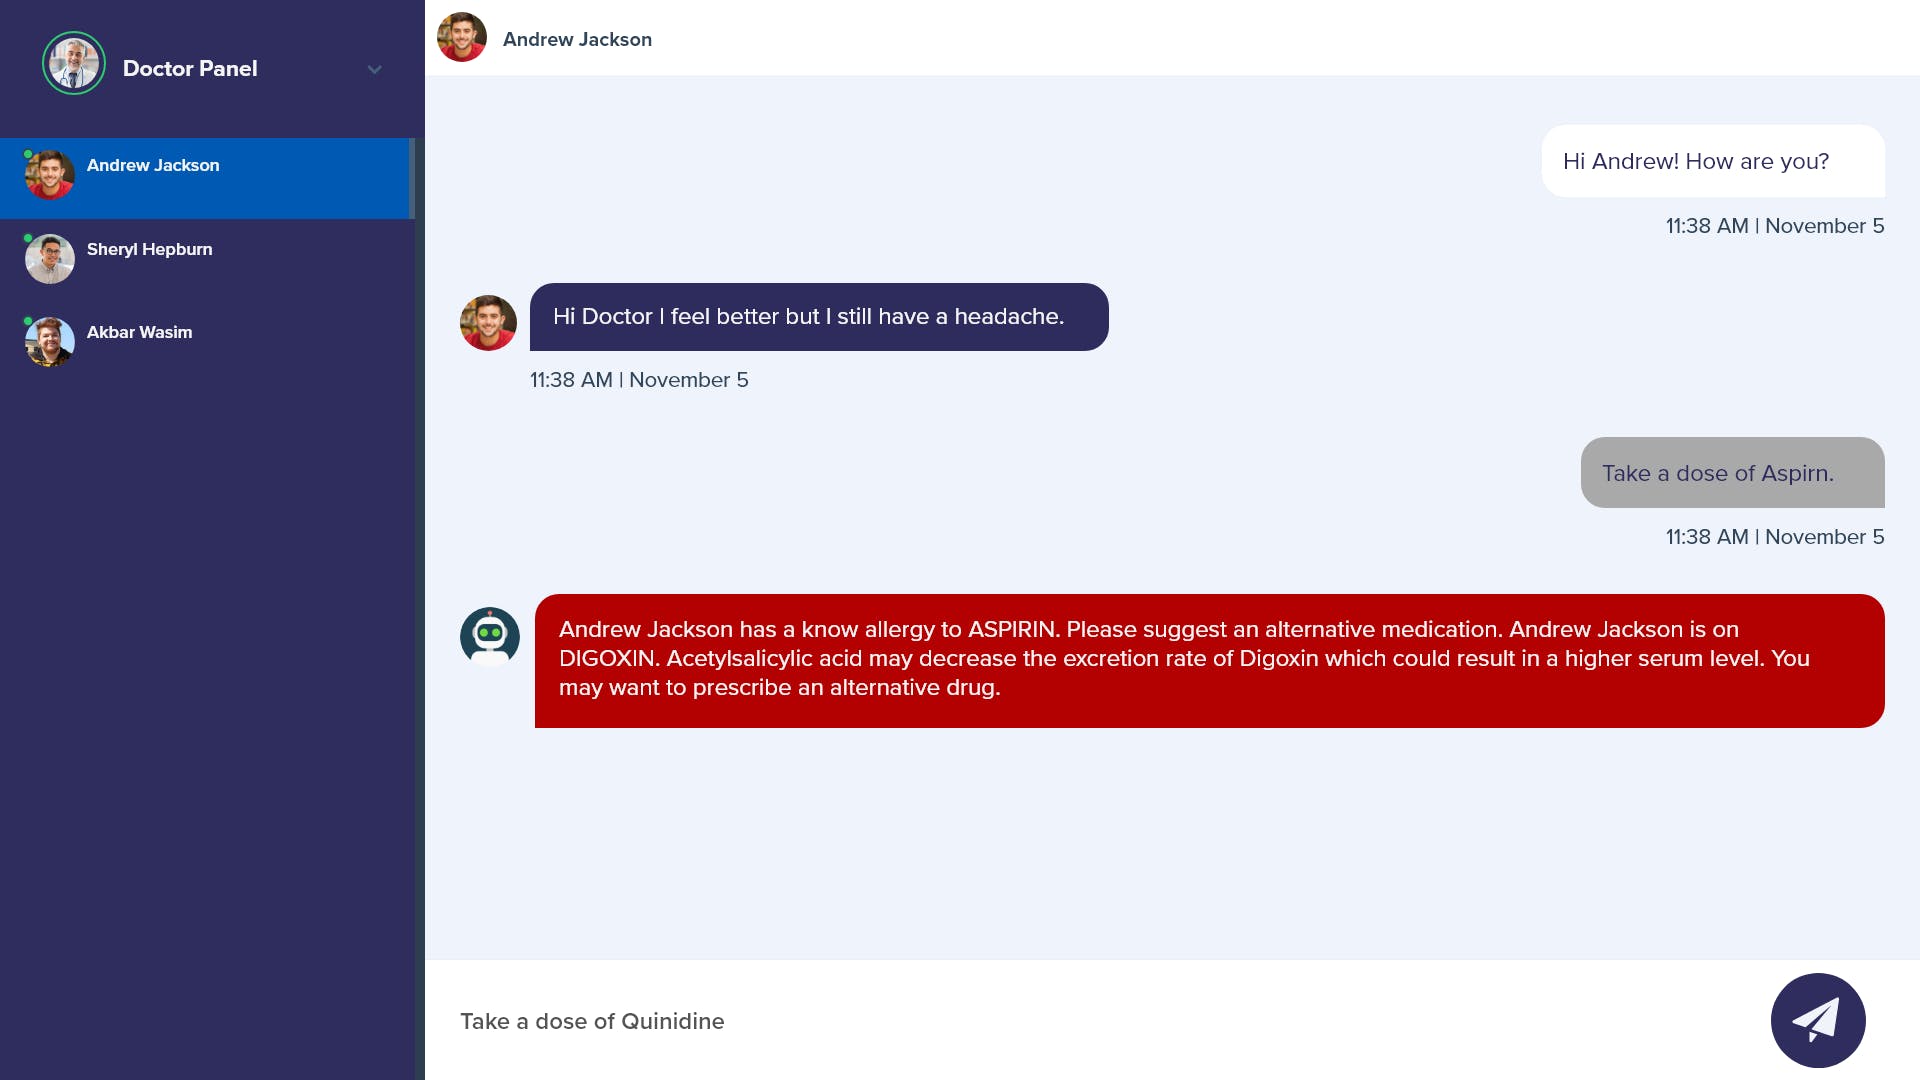Click the chatbot robot avatar icon

click(x=489, y=636)
